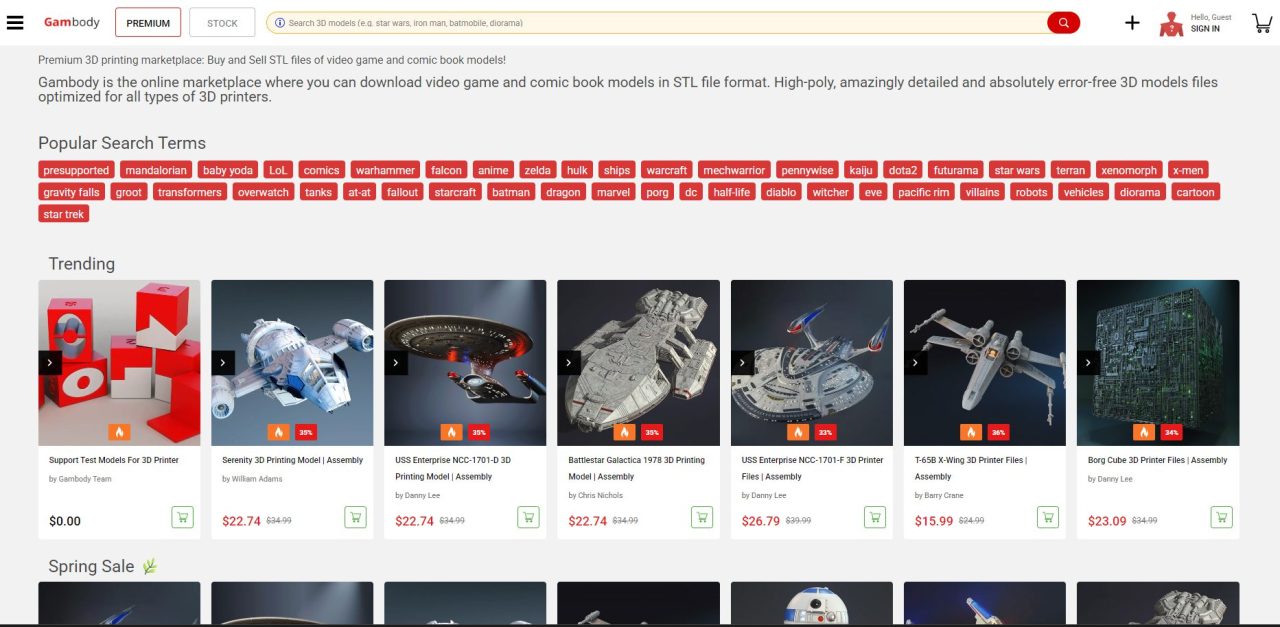Open USS Enterprise NCC-1701-D model title
Screen dimensions: 1280x627
pyautogui.click(x=453, y=468)
